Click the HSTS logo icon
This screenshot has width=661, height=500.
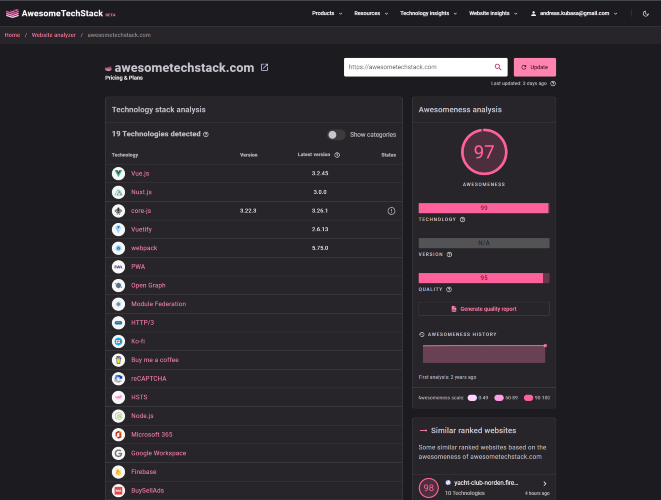coord(118,397)
